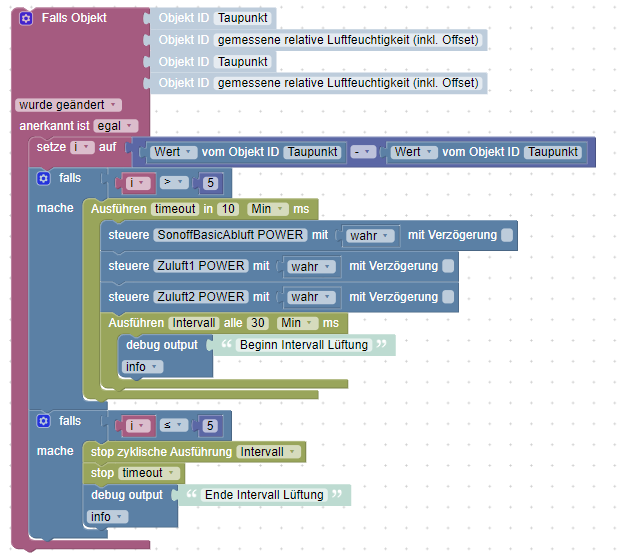This screenshot has width=633, height=557.
Task: Select the 'Falls Objekt' block title
Action: click(x=74, y=18)
